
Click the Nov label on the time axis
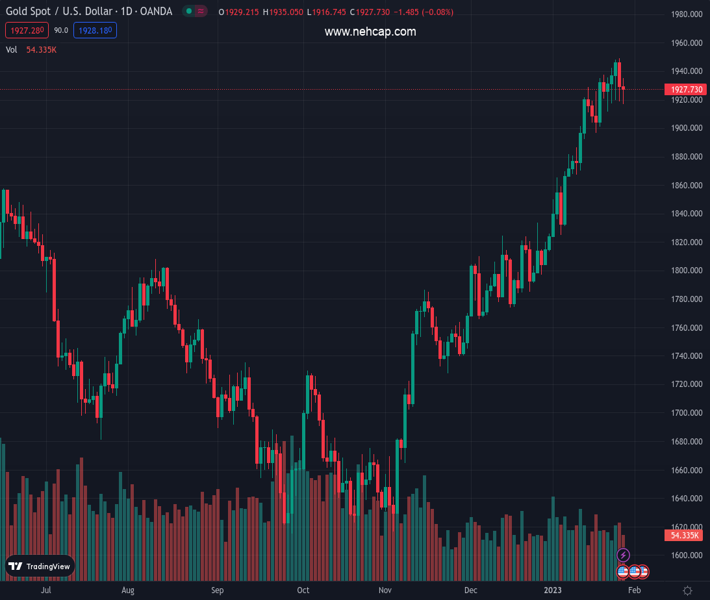tap(385, 591)
